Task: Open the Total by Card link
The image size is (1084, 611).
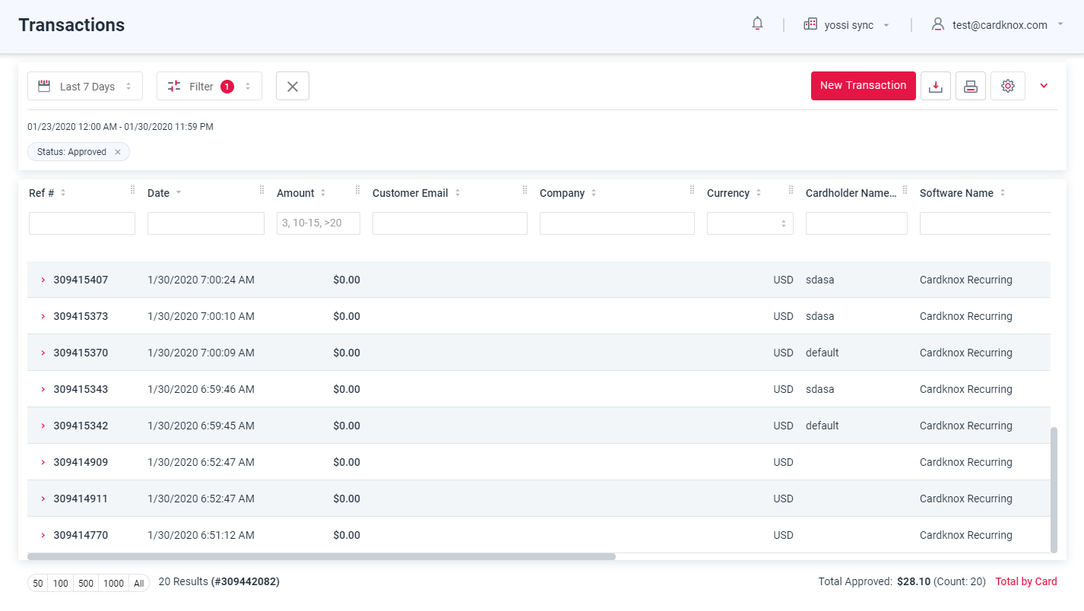Action: tap(1025, 582)
